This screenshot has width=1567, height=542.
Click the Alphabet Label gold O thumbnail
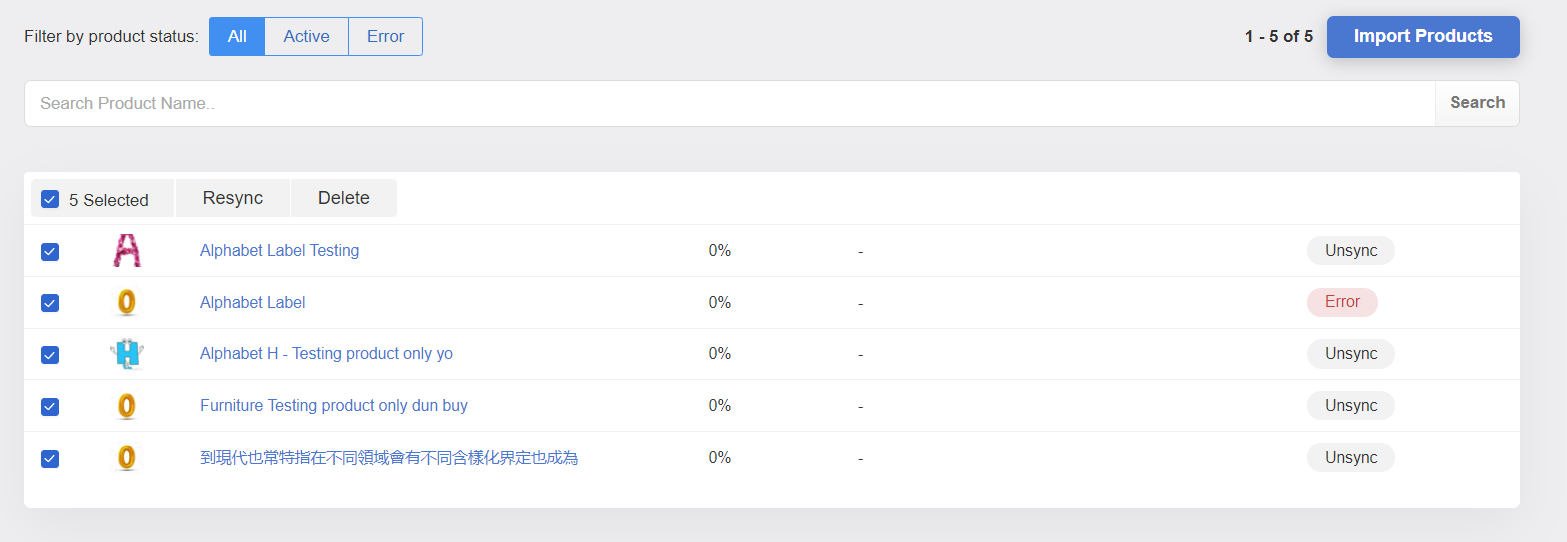pos(126,302)
